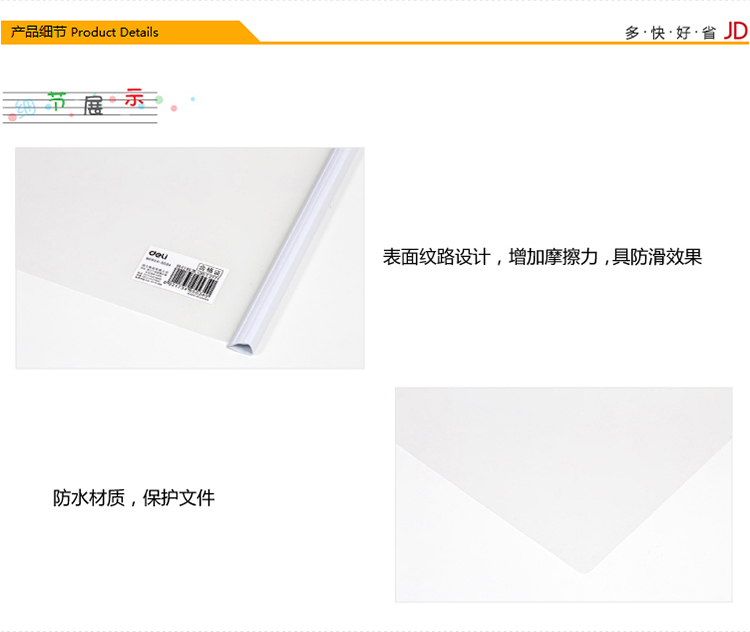The width and height of the screenshot is (750, 632).
Task: Click the 防水材质，保护文件 caption
Action: (x=134, y=497)
